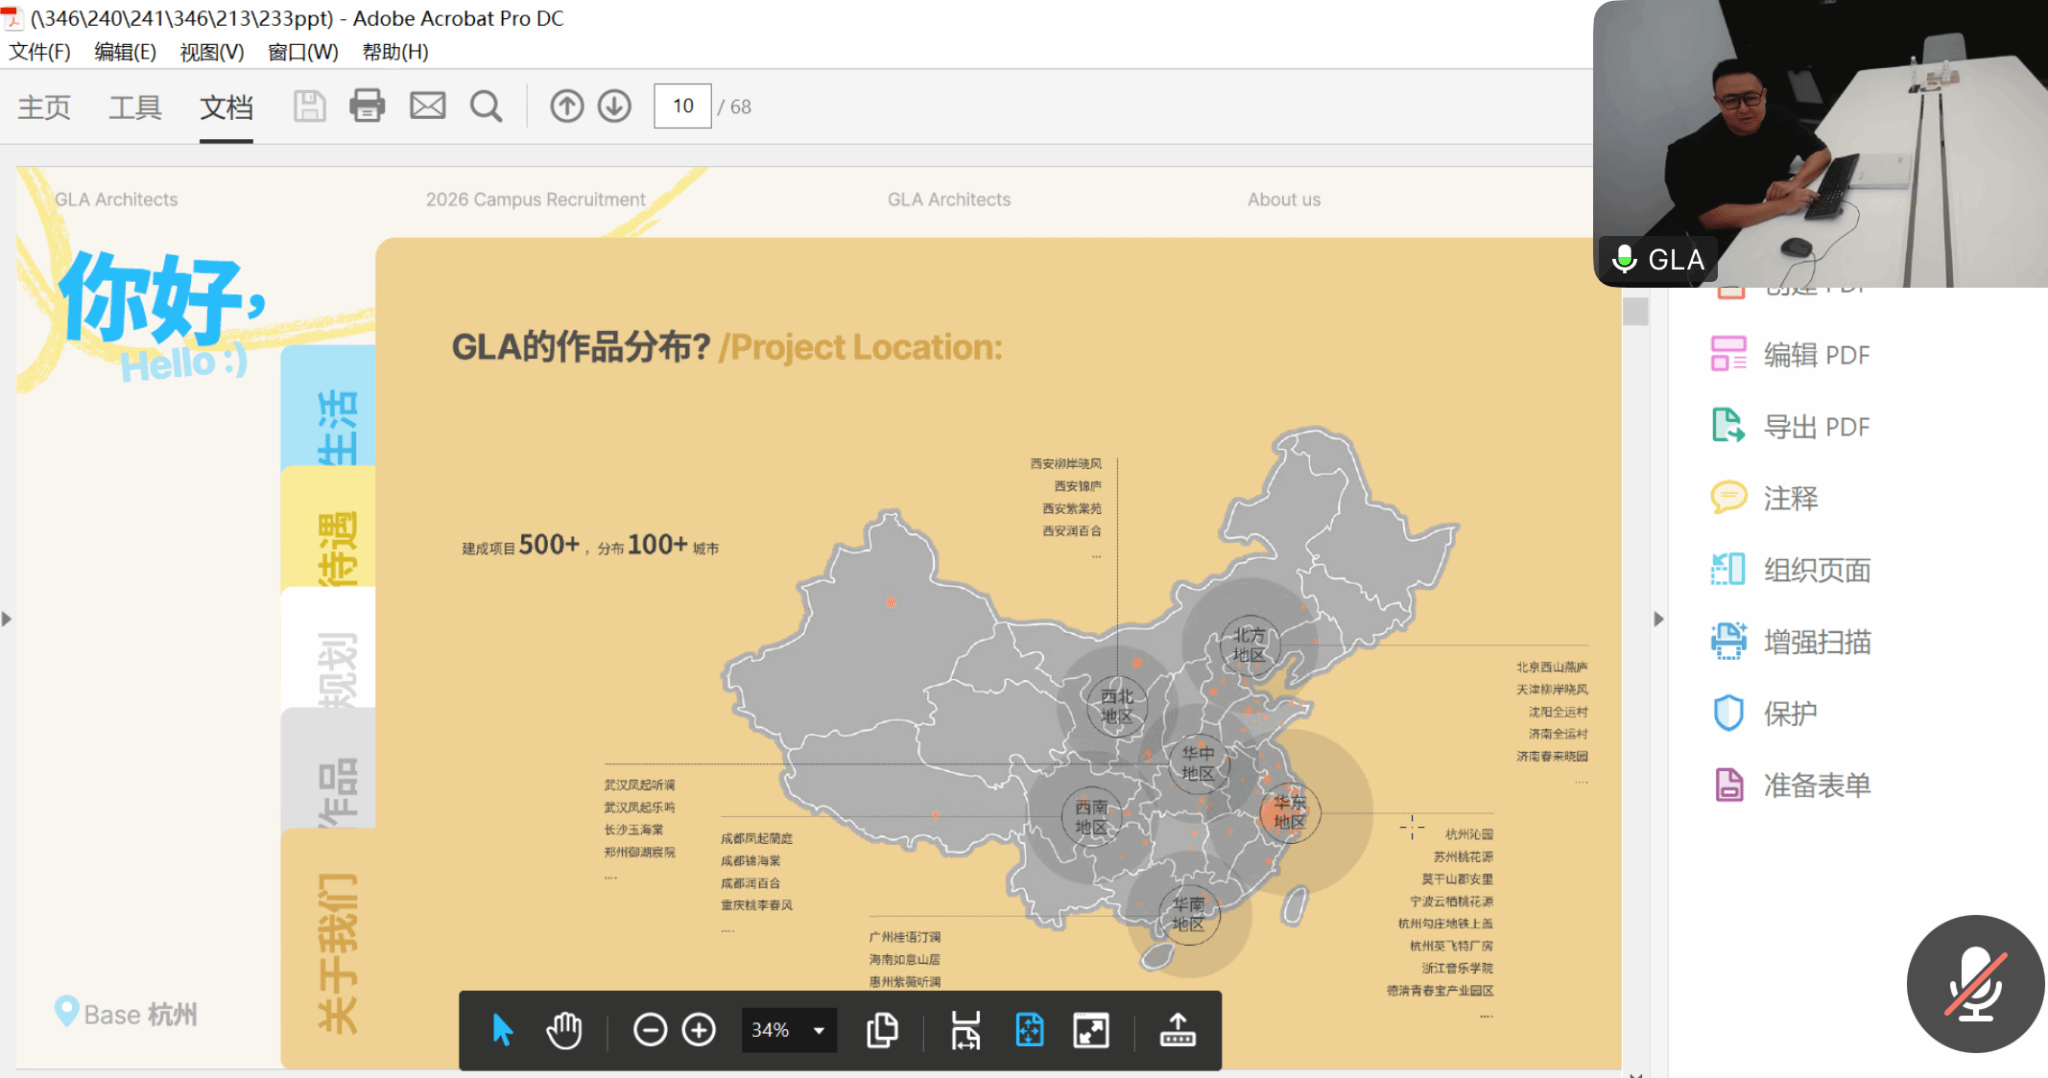This screenshot has height=1078, width=2048.
Task: Open the search magnifier tool
Action: [486, 106]
